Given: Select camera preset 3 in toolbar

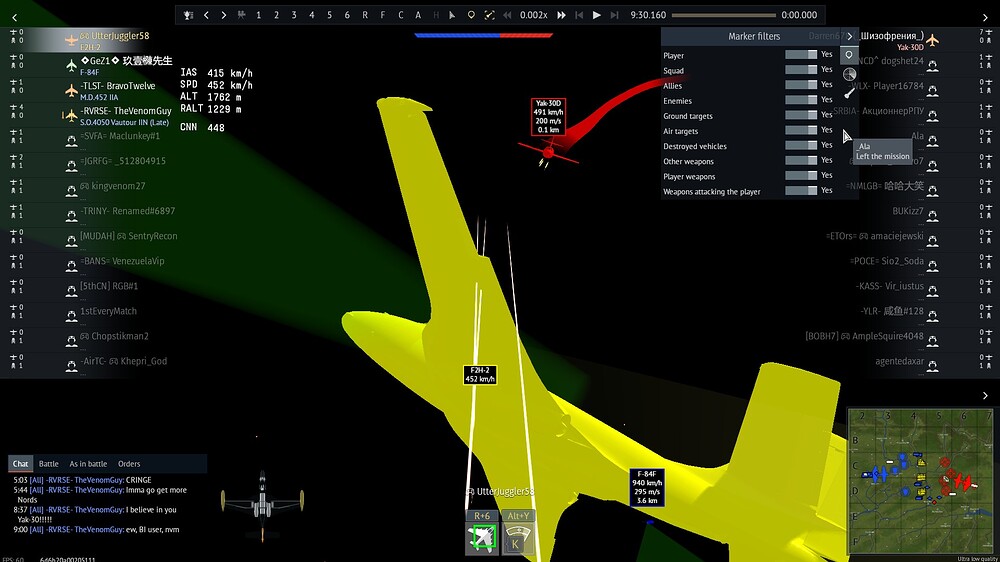Looking at the screenshot, I should [x=294, y=15].
